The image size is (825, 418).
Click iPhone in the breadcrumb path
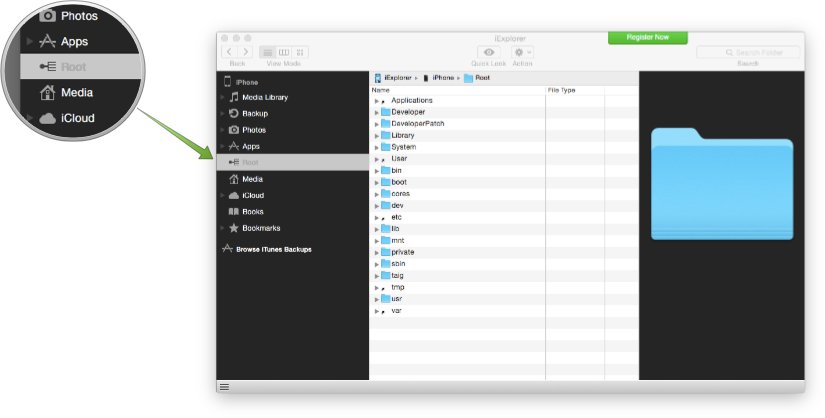tap(443, 77)
